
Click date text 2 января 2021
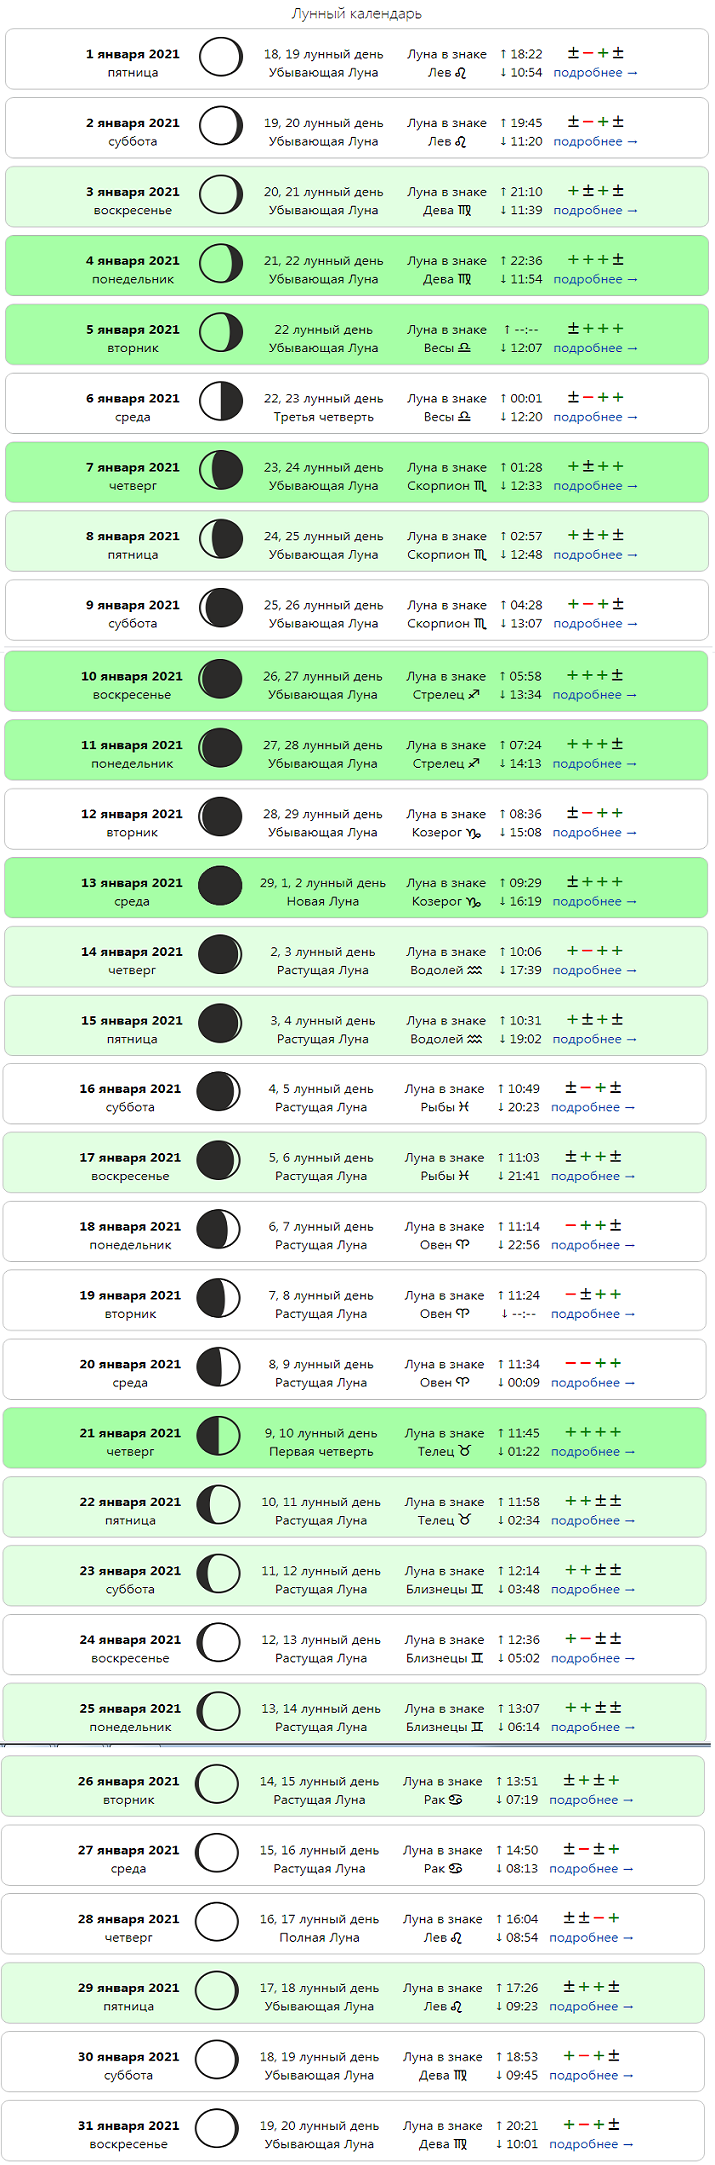133,123
